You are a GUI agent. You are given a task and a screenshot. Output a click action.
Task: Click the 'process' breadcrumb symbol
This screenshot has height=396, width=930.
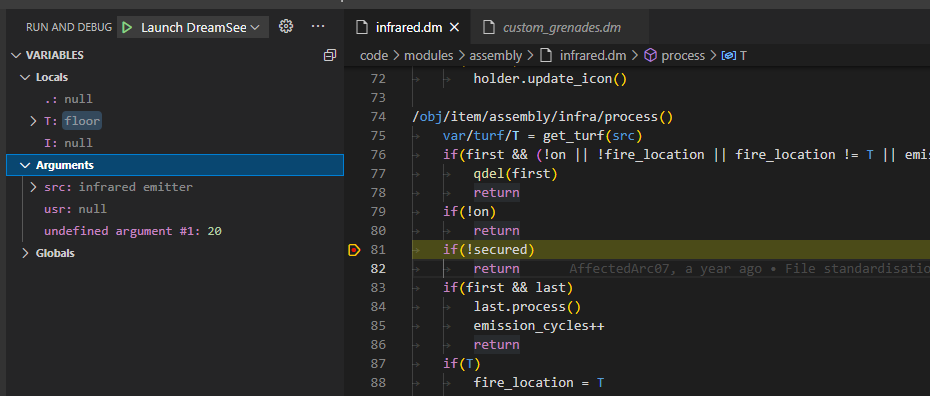(x=674, y=56)
